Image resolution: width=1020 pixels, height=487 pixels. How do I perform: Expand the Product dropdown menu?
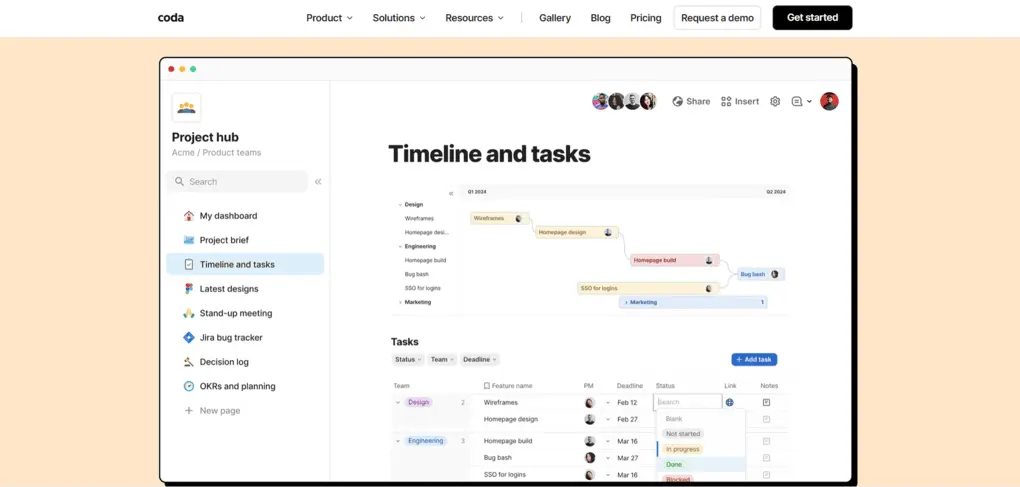click(329, 18)
